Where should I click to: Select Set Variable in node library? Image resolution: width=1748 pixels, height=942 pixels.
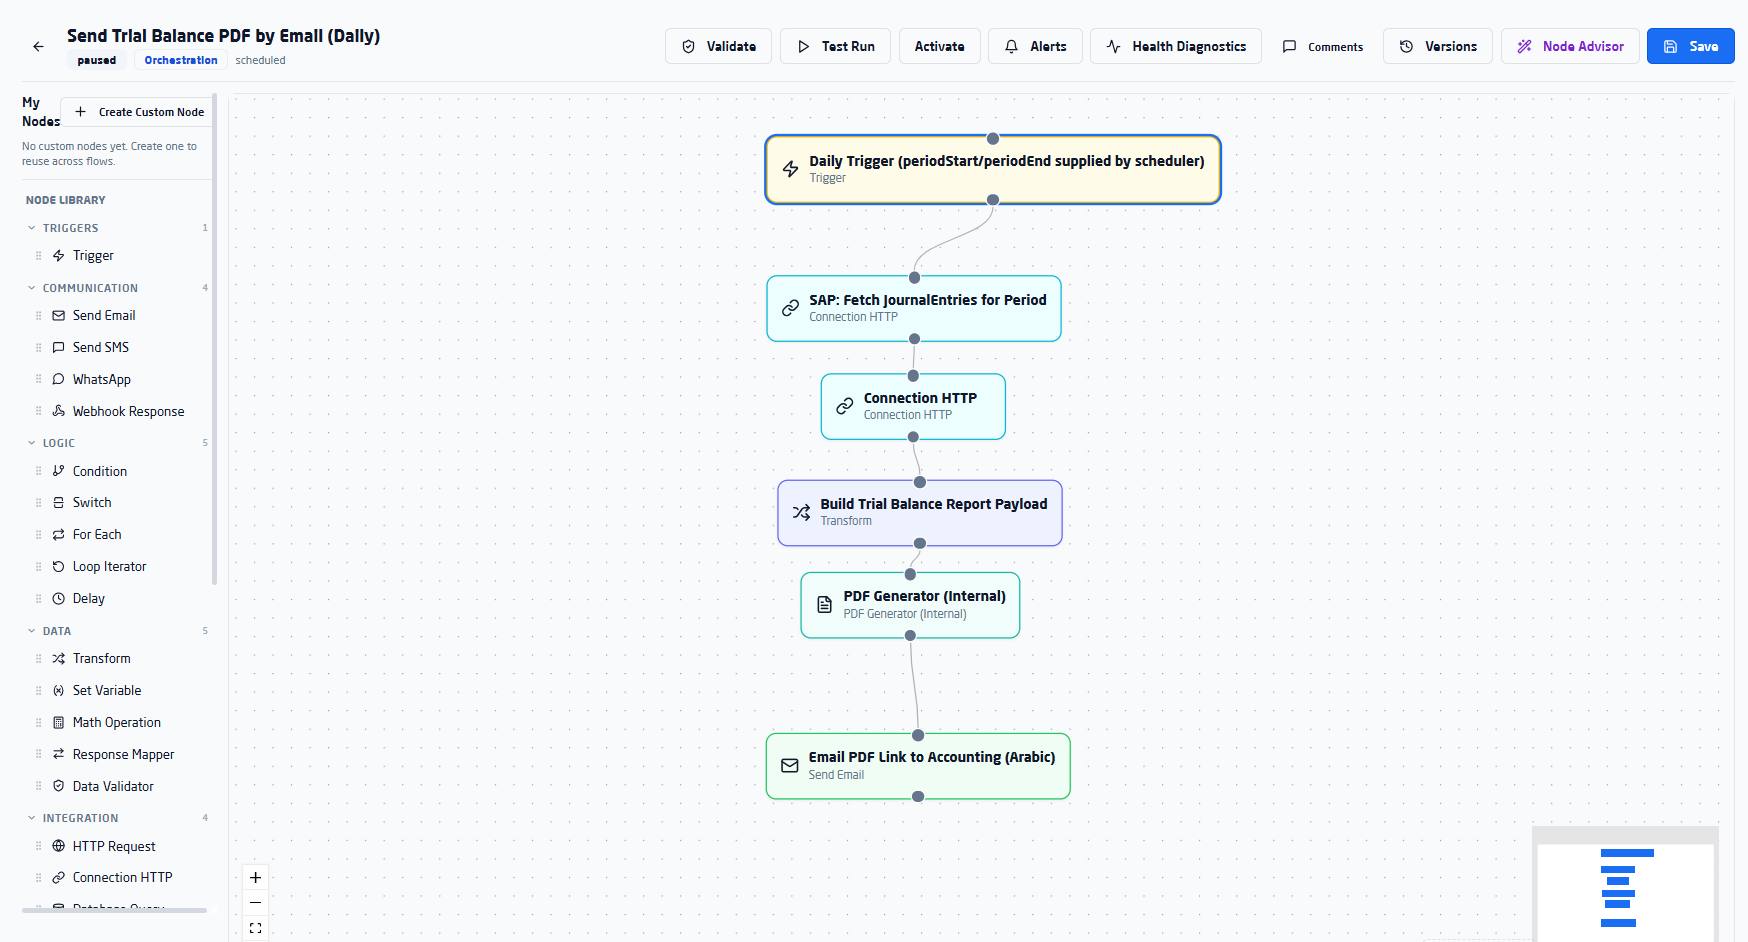[x=118, y=691]
